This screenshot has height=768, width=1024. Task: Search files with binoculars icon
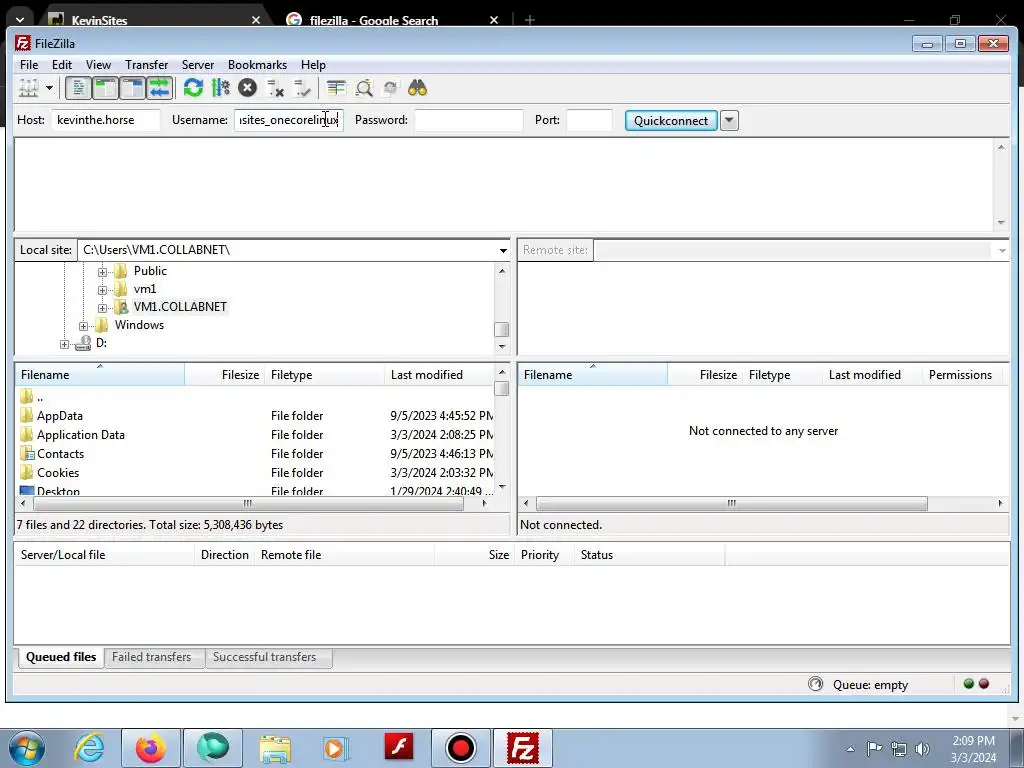417,88
